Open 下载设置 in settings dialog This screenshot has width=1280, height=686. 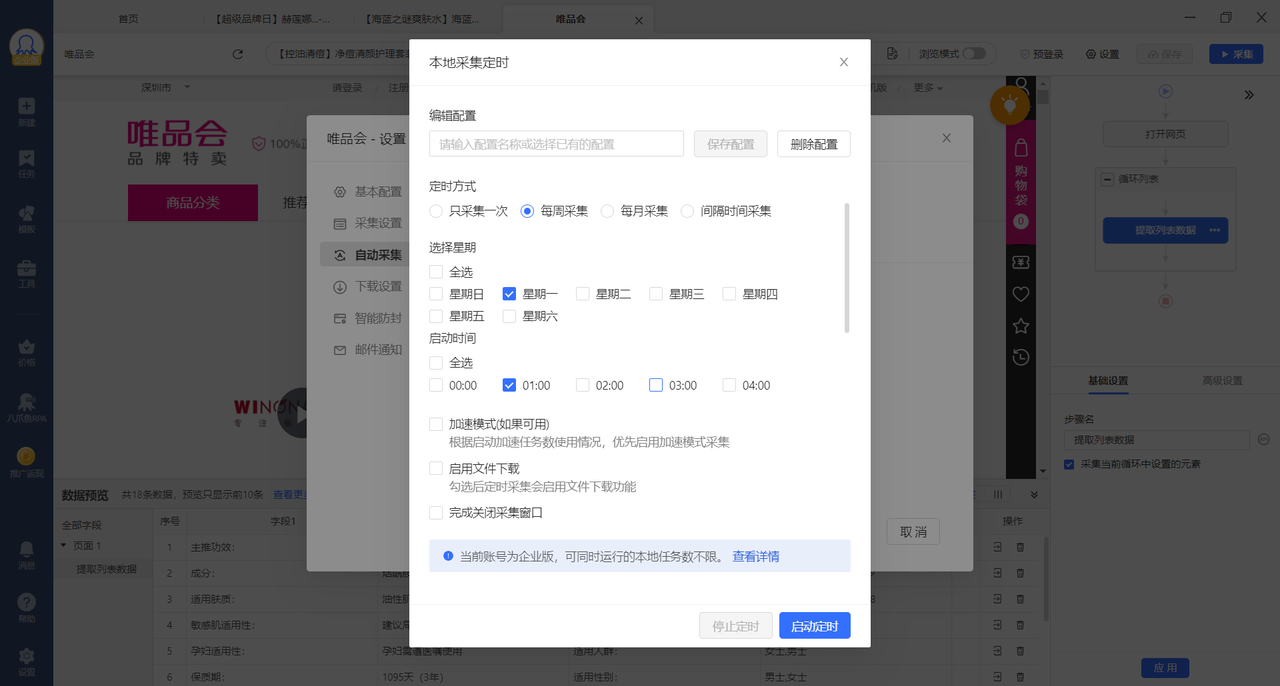[x=367, y=287]
